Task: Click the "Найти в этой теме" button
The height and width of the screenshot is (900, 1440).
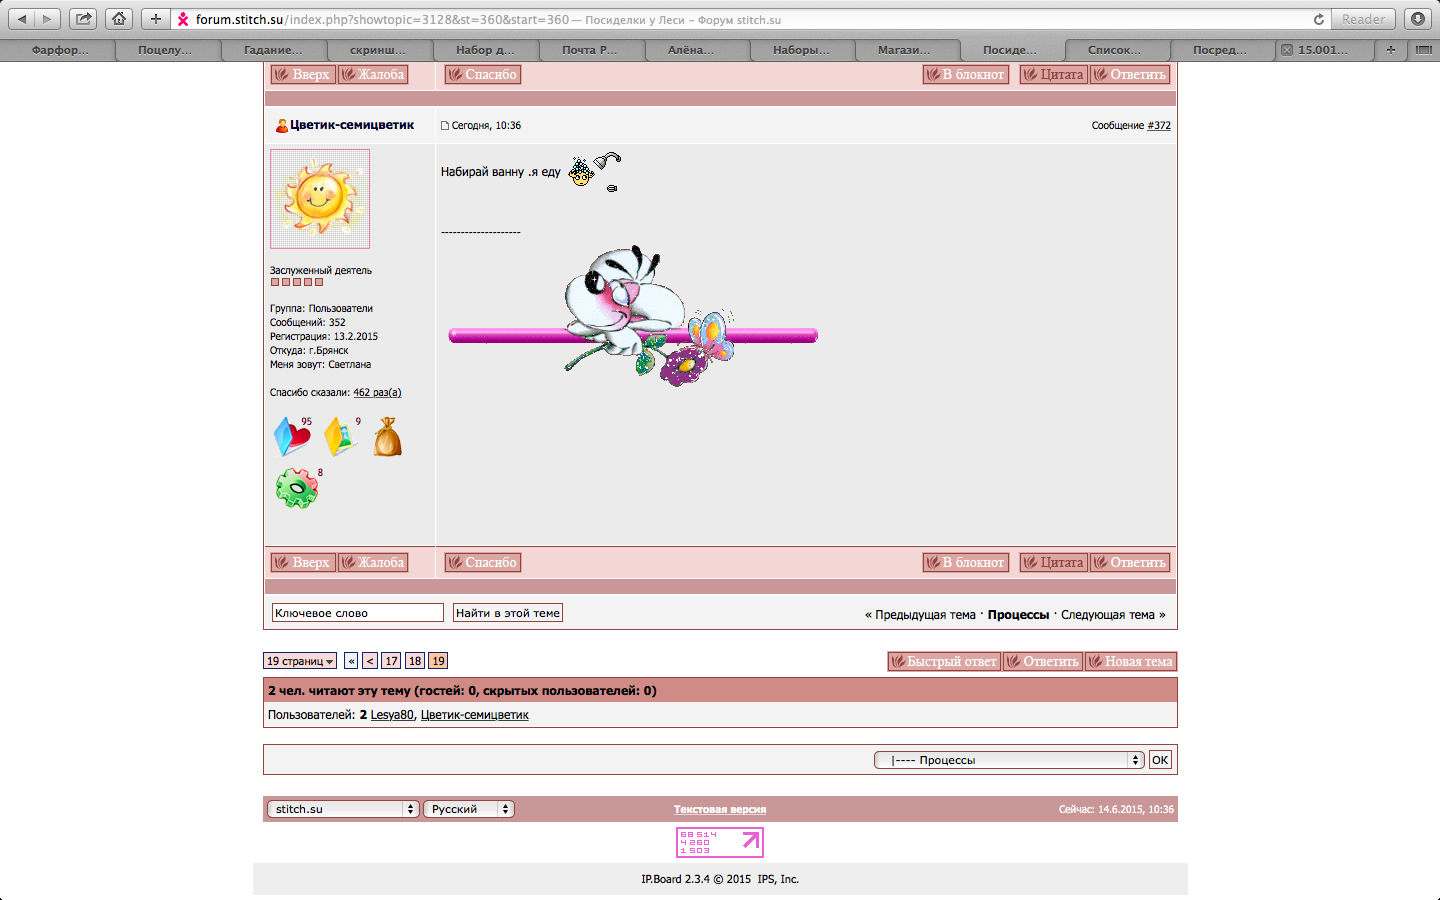Action: (x=507, y=613)
